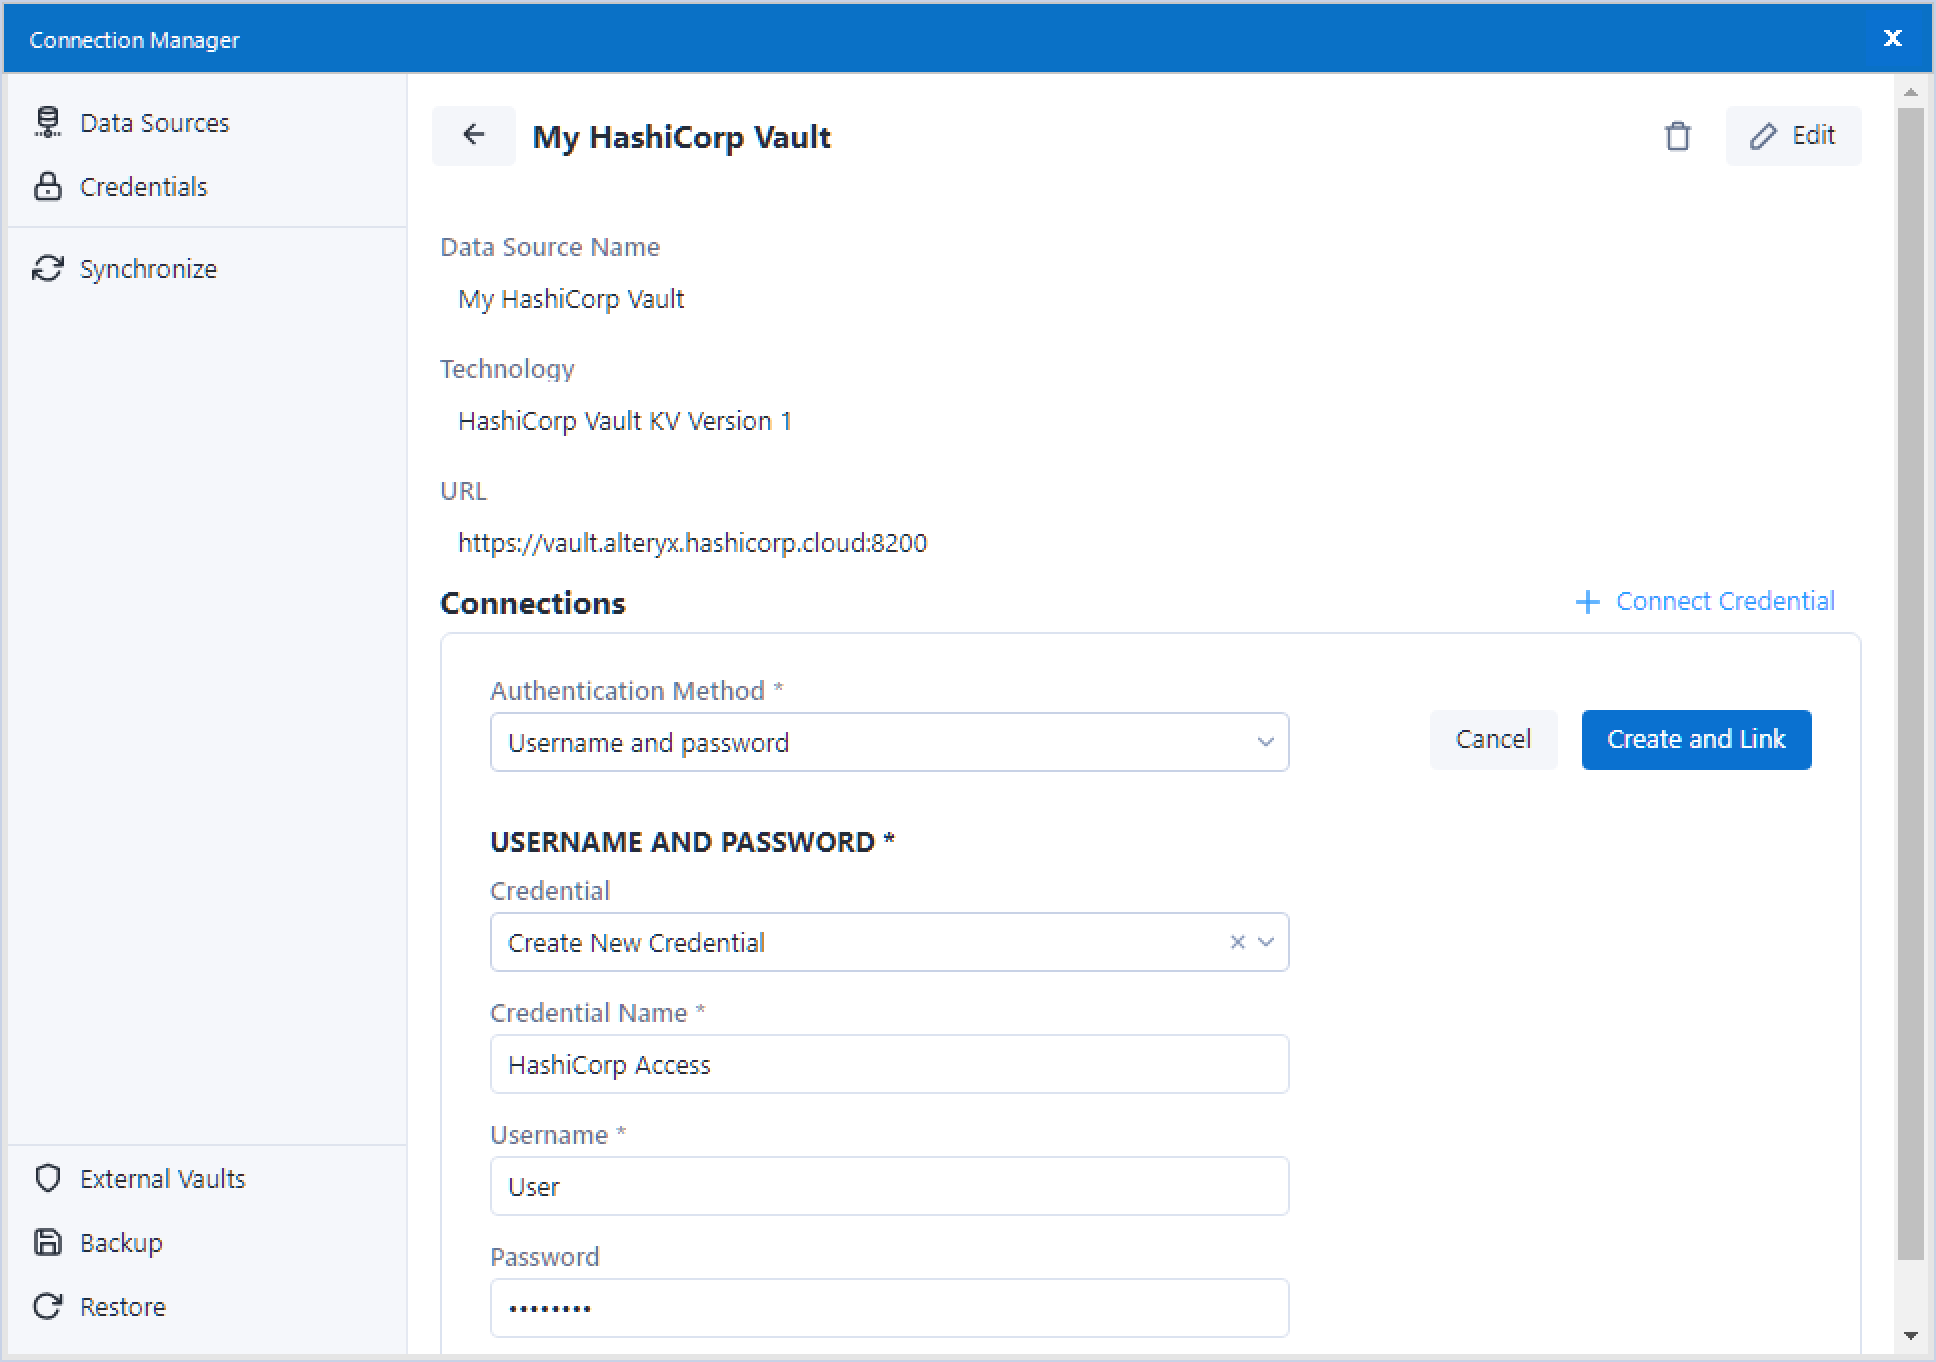Click the pencil icon in Edit button
The image size is (1936, 1362).
[1763, 136]
